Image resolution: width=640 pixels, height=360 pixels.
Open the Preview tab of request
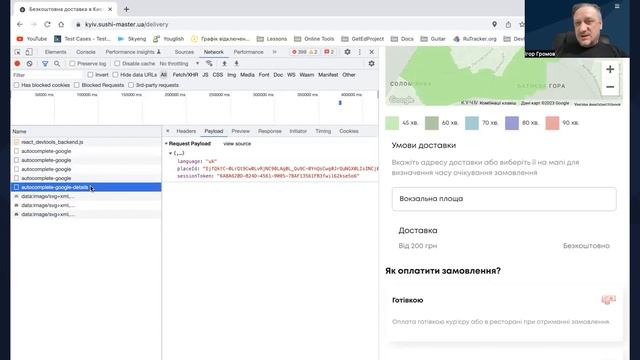(x=240, y=131)
